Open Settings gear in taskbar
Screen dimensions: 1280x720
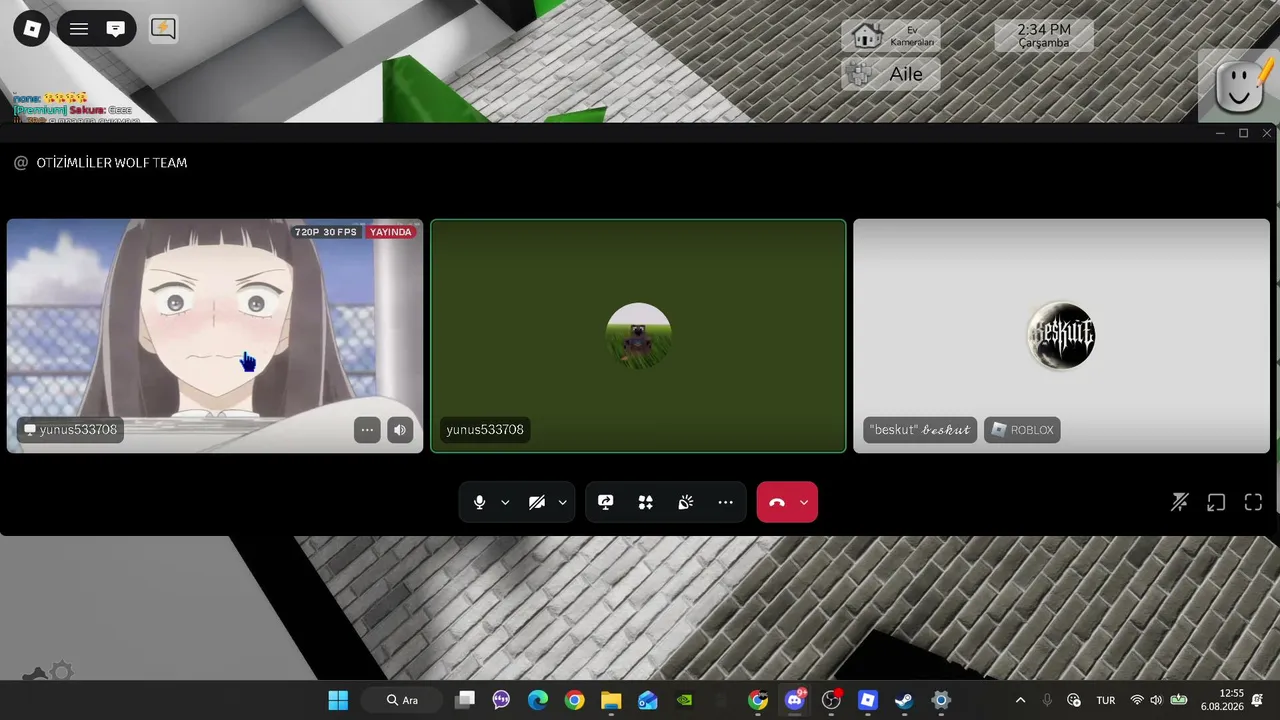(941, 700)
